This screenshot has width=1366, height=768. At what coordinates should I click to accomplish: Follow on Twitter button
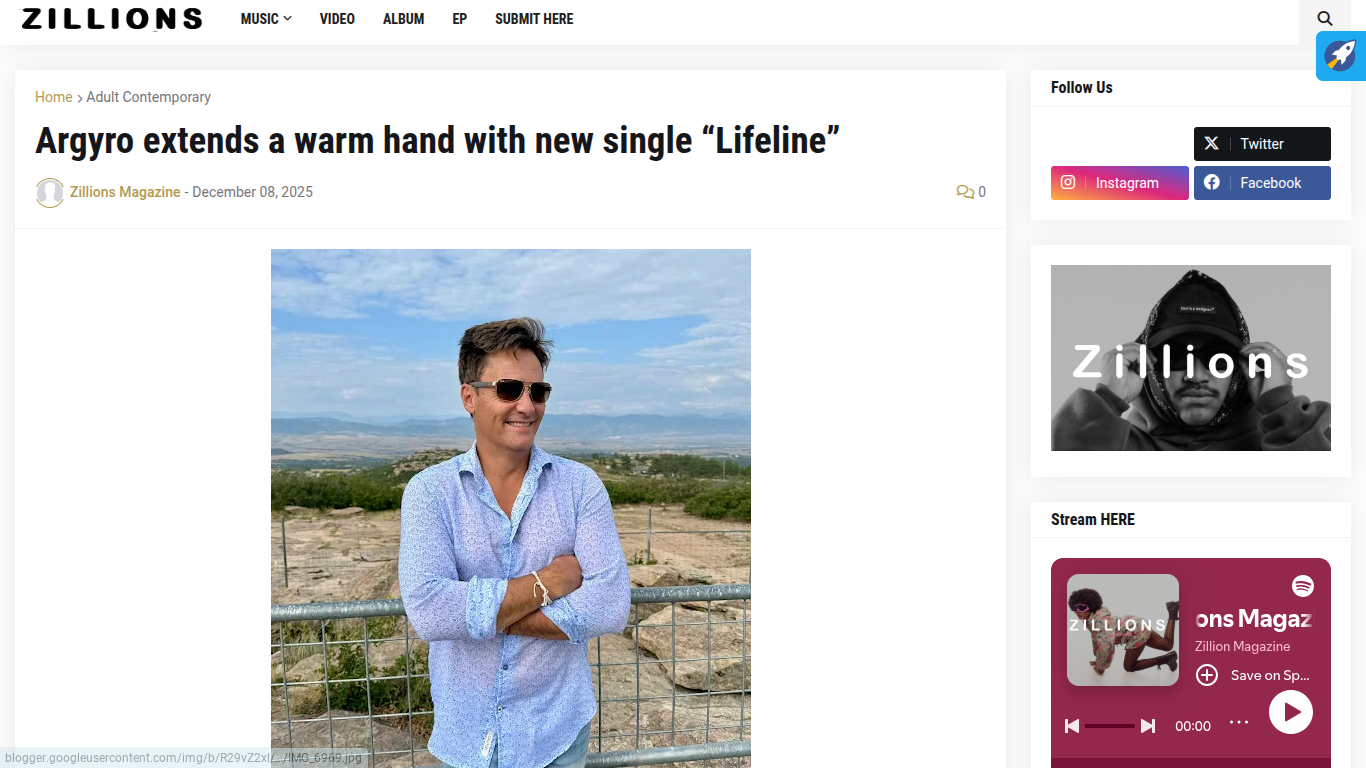[x=1262, y=144]
